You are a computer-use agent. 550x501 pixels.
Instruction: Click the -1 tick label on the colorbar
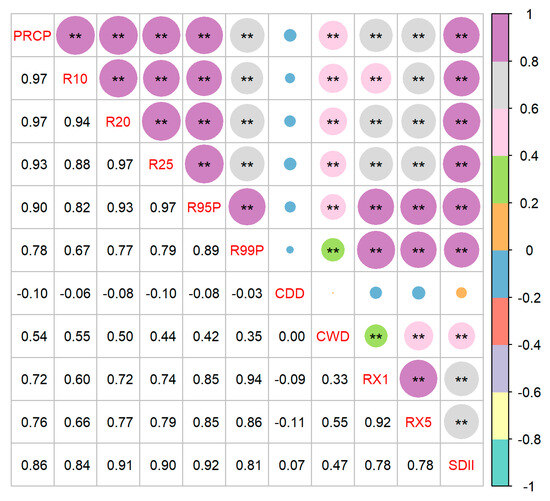(x=529, y=486)
